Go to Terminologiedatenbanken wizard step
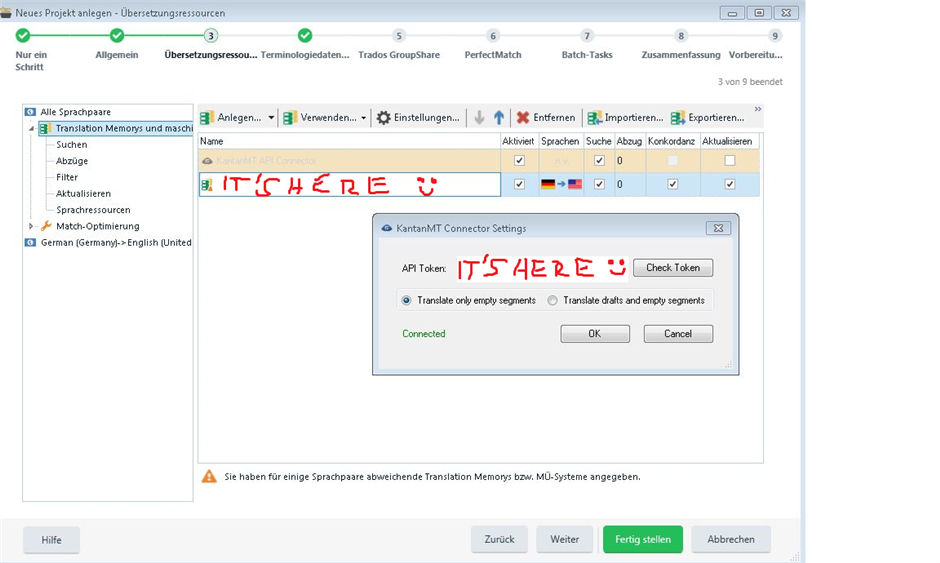The height and width of the screenshot is (563, 940). point(305,36)
